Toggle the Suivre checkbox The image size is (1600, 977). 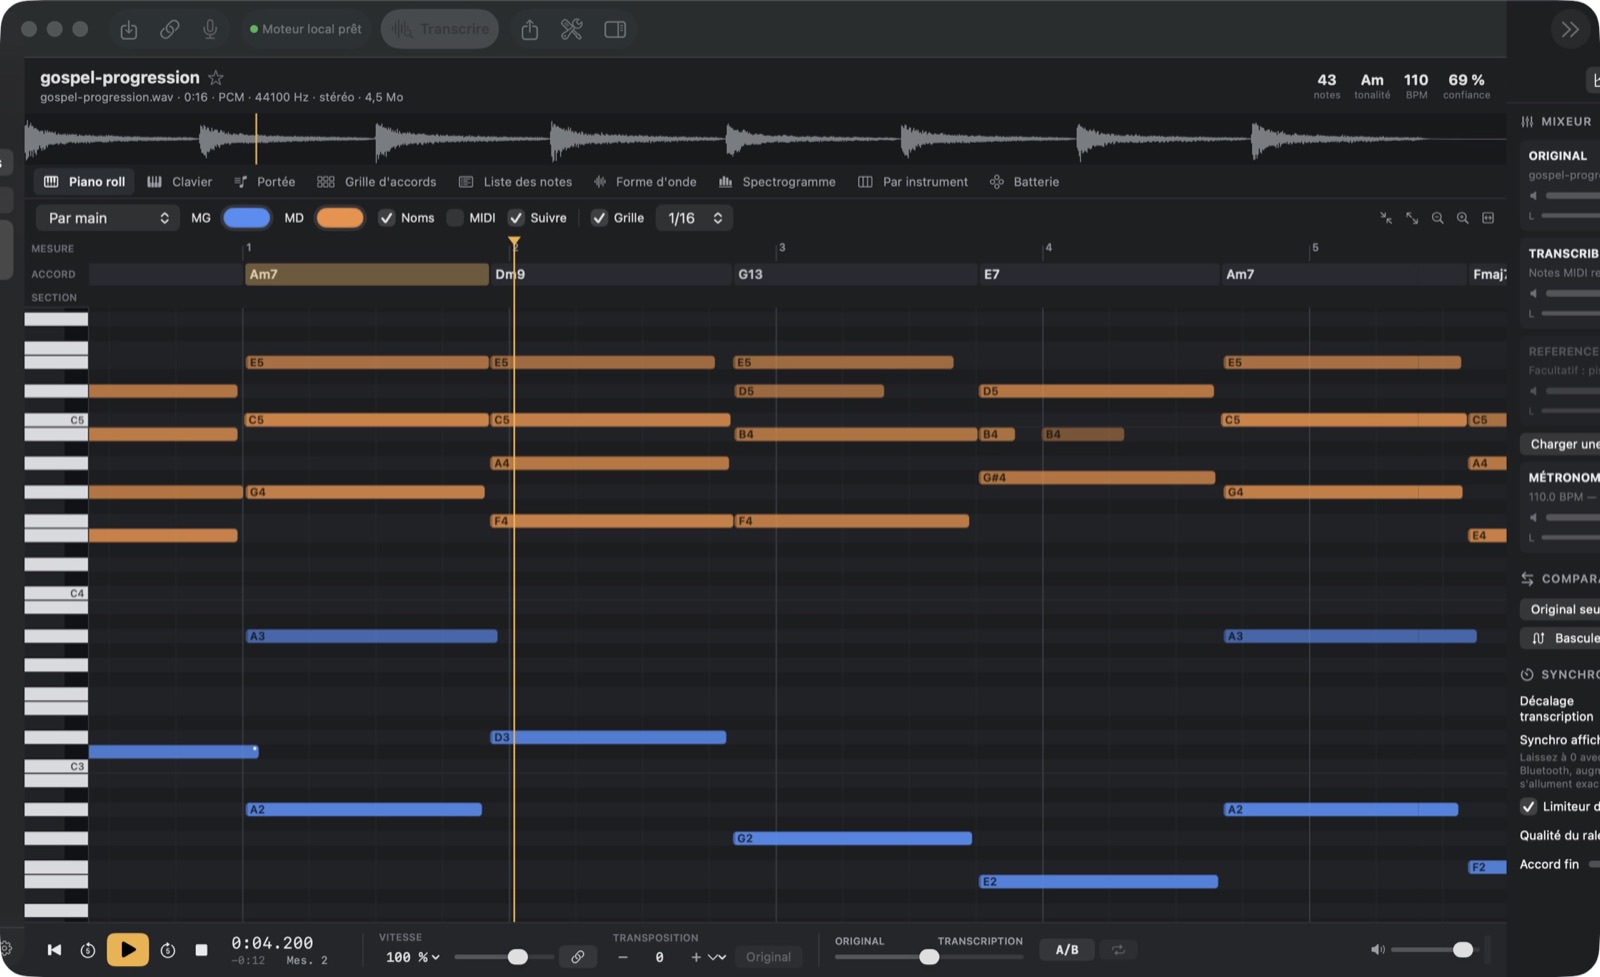click(x=516, y=218)
